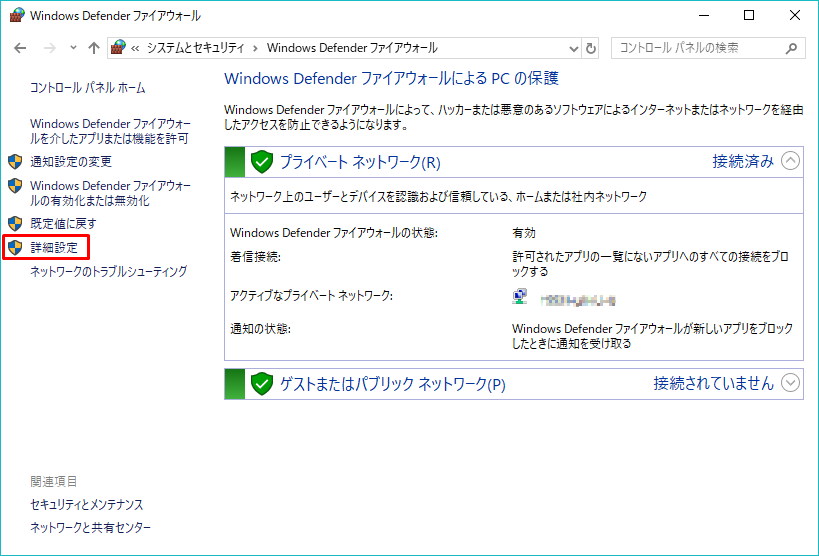
Task: Click the shield icon beside 詳細設定
Action: (15, 247)
